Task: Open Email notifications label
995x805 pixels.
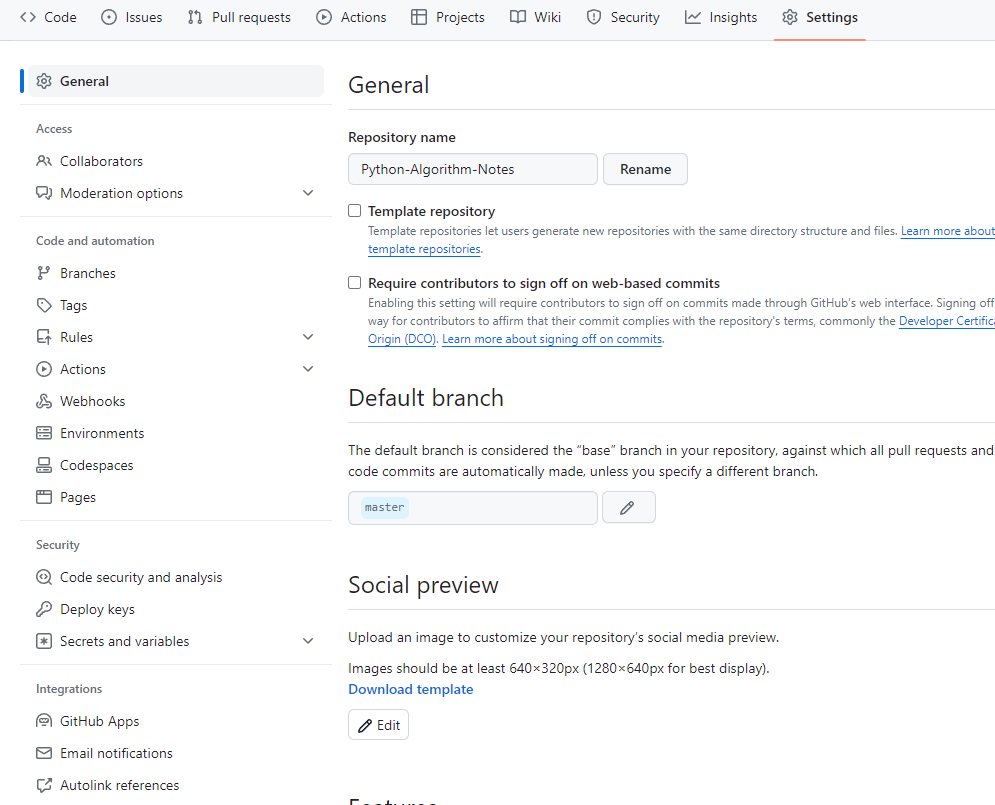Action: (116, 753)
